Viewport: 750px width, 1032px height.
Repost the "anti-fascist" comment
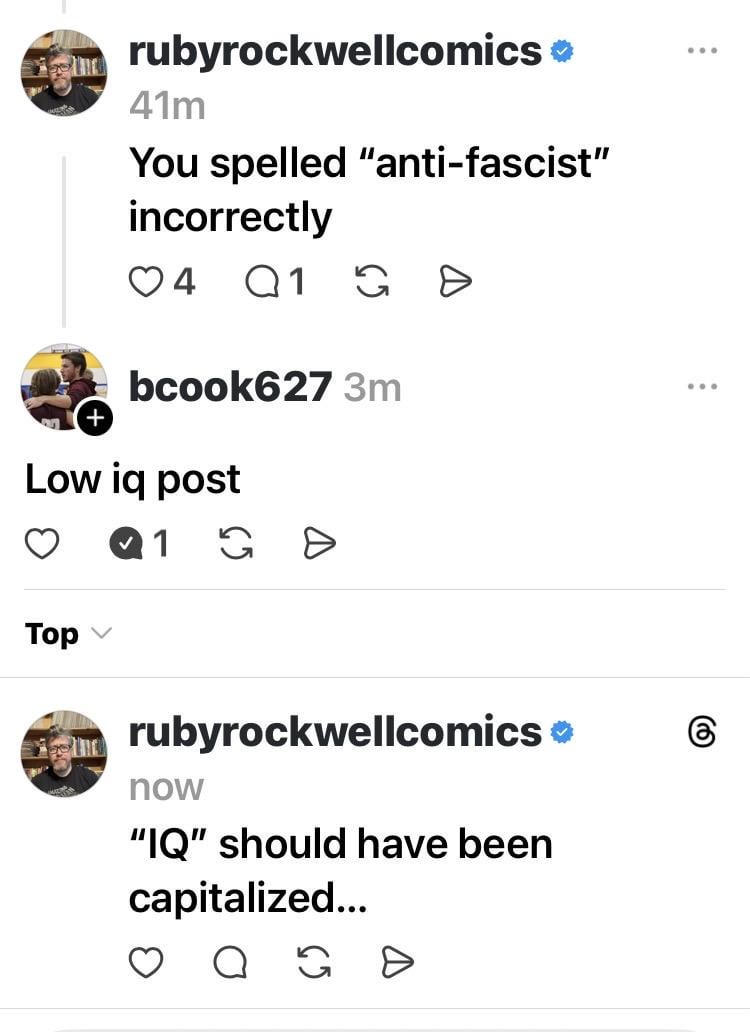click(372, 282)
